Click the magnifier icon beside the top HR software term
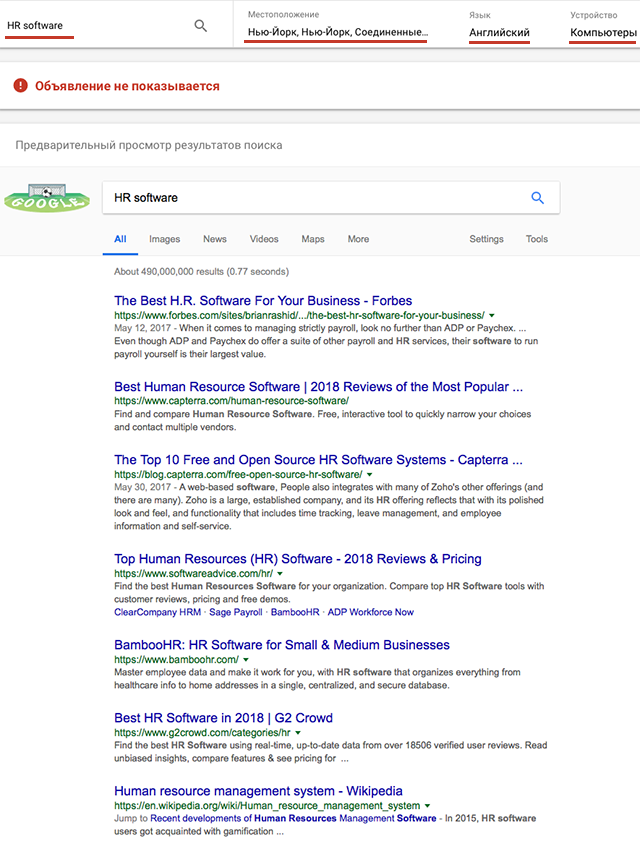The height and width of the screenshot is (854, 640). (x=200, y=26)
